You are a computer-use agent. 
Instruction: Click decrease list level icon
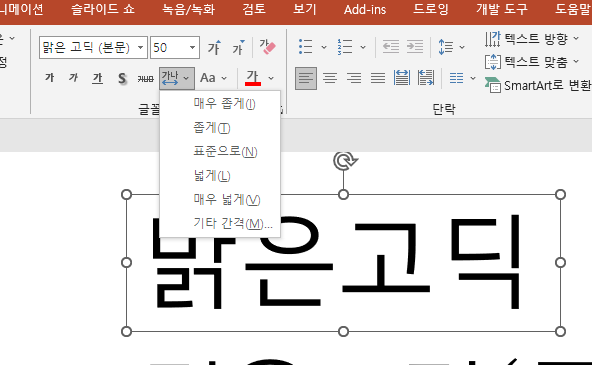[x=391, y=47]
